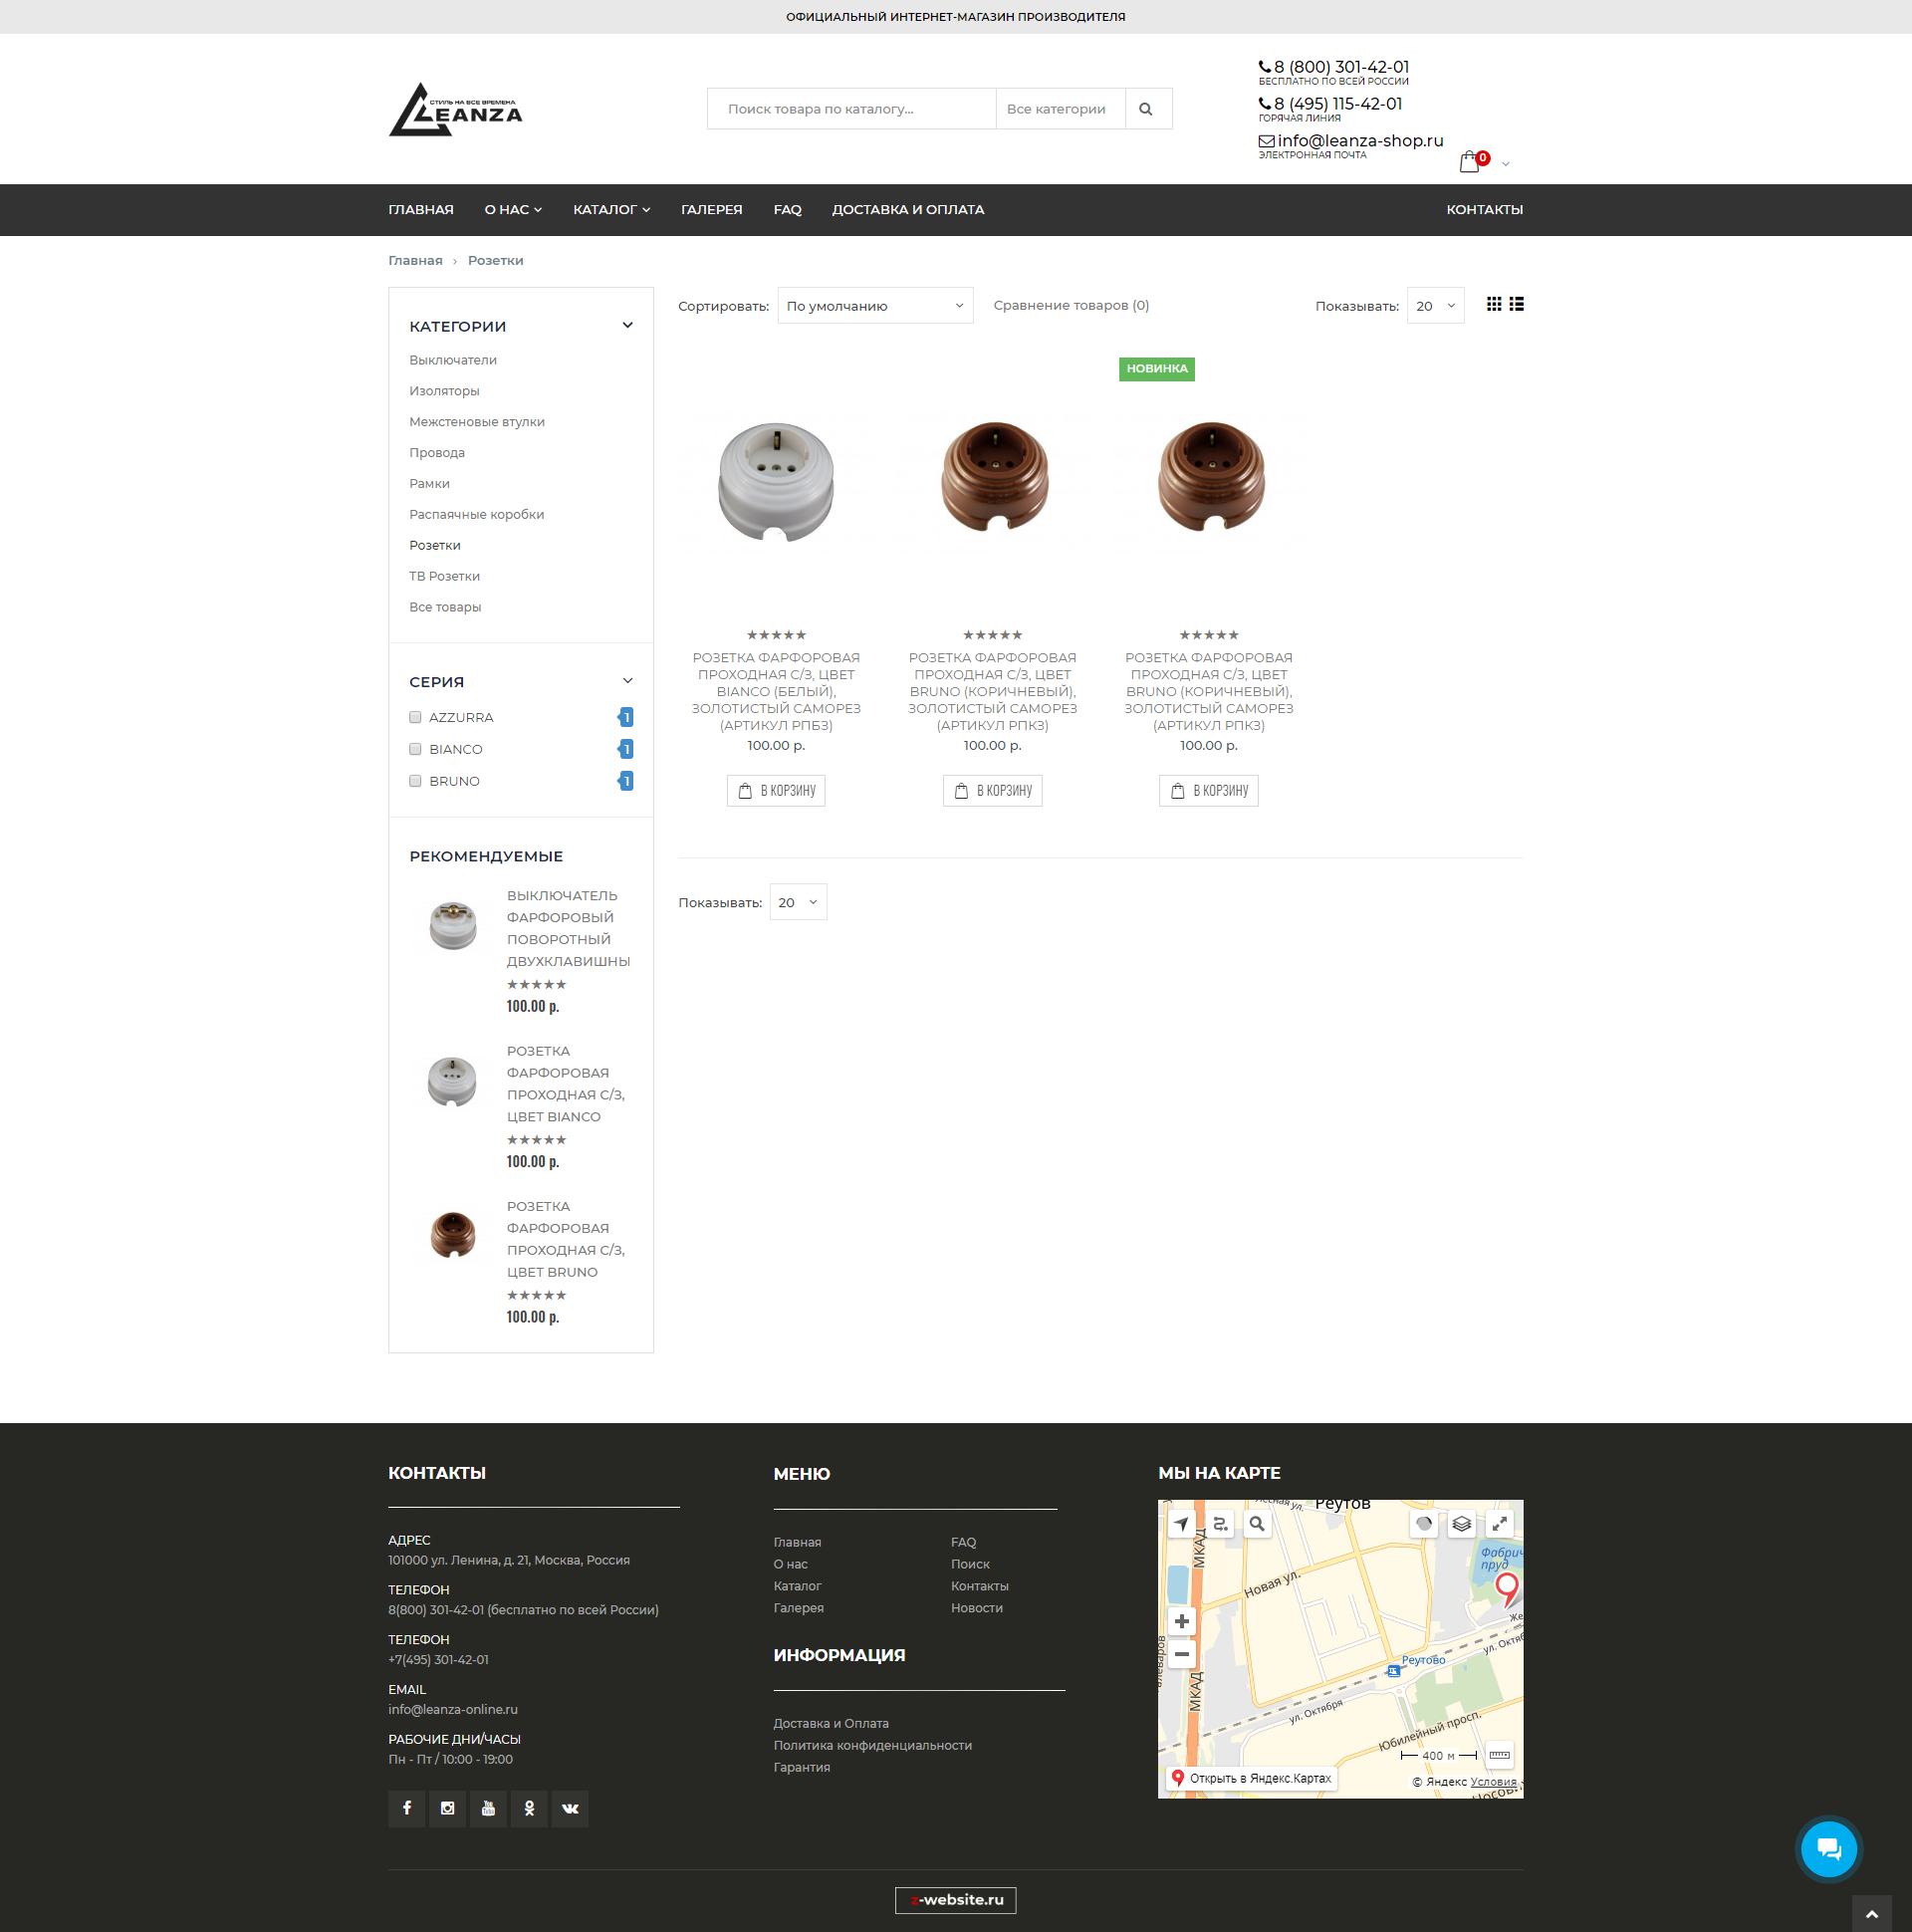Open the chat bubble widget

click(x=1827, y=1848)
